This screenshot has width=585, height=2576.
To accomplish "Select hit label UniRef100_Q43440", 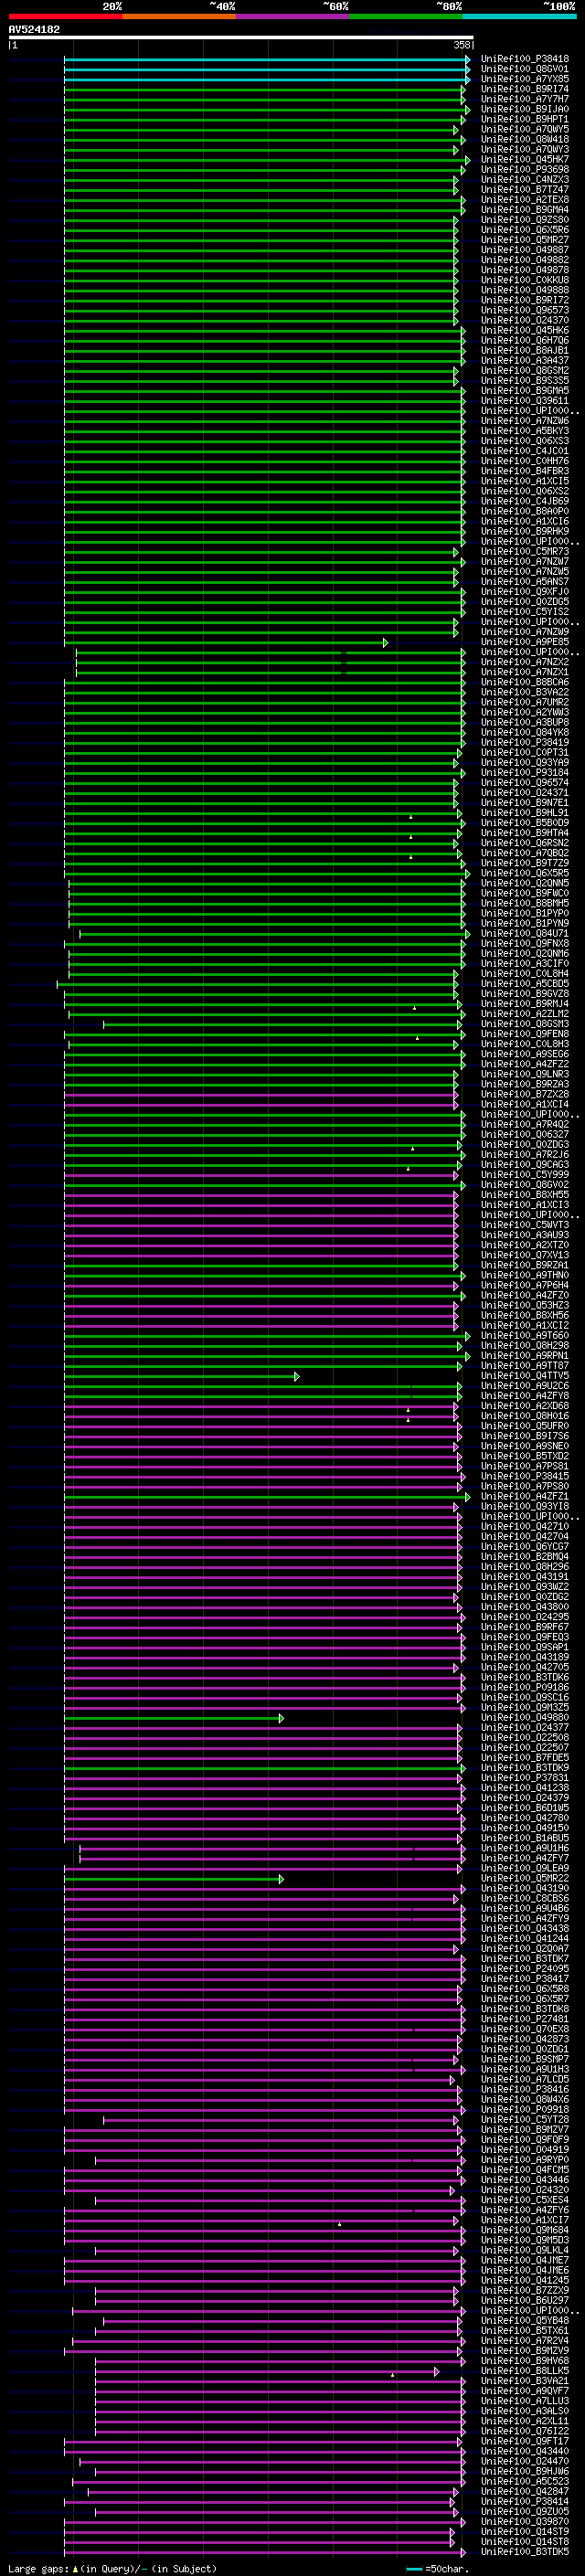I will [524, 2451].
